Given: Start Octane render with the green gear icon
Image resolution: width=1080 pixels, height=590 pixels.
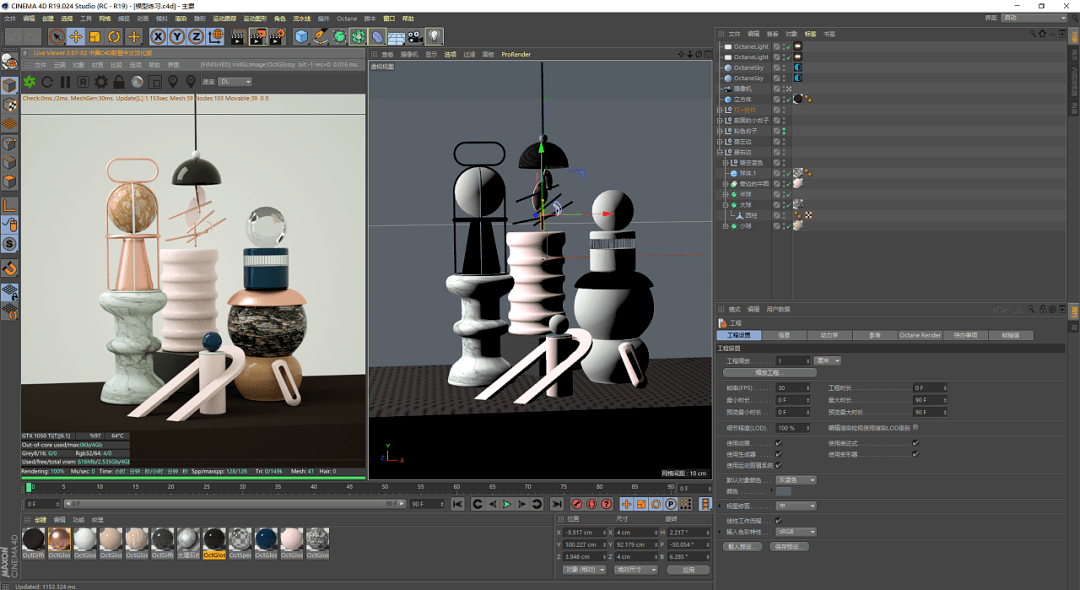Looking at the screenshot, I should coord(30,82).
